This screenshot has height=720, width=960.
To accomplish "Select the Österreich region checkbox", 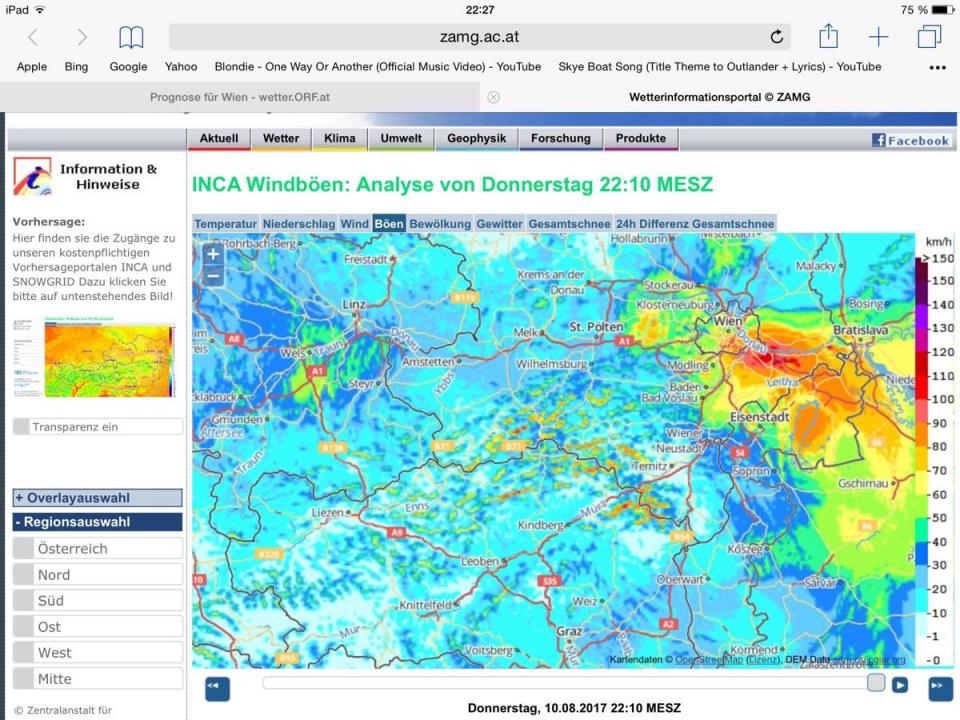I will tap(23, 549).
